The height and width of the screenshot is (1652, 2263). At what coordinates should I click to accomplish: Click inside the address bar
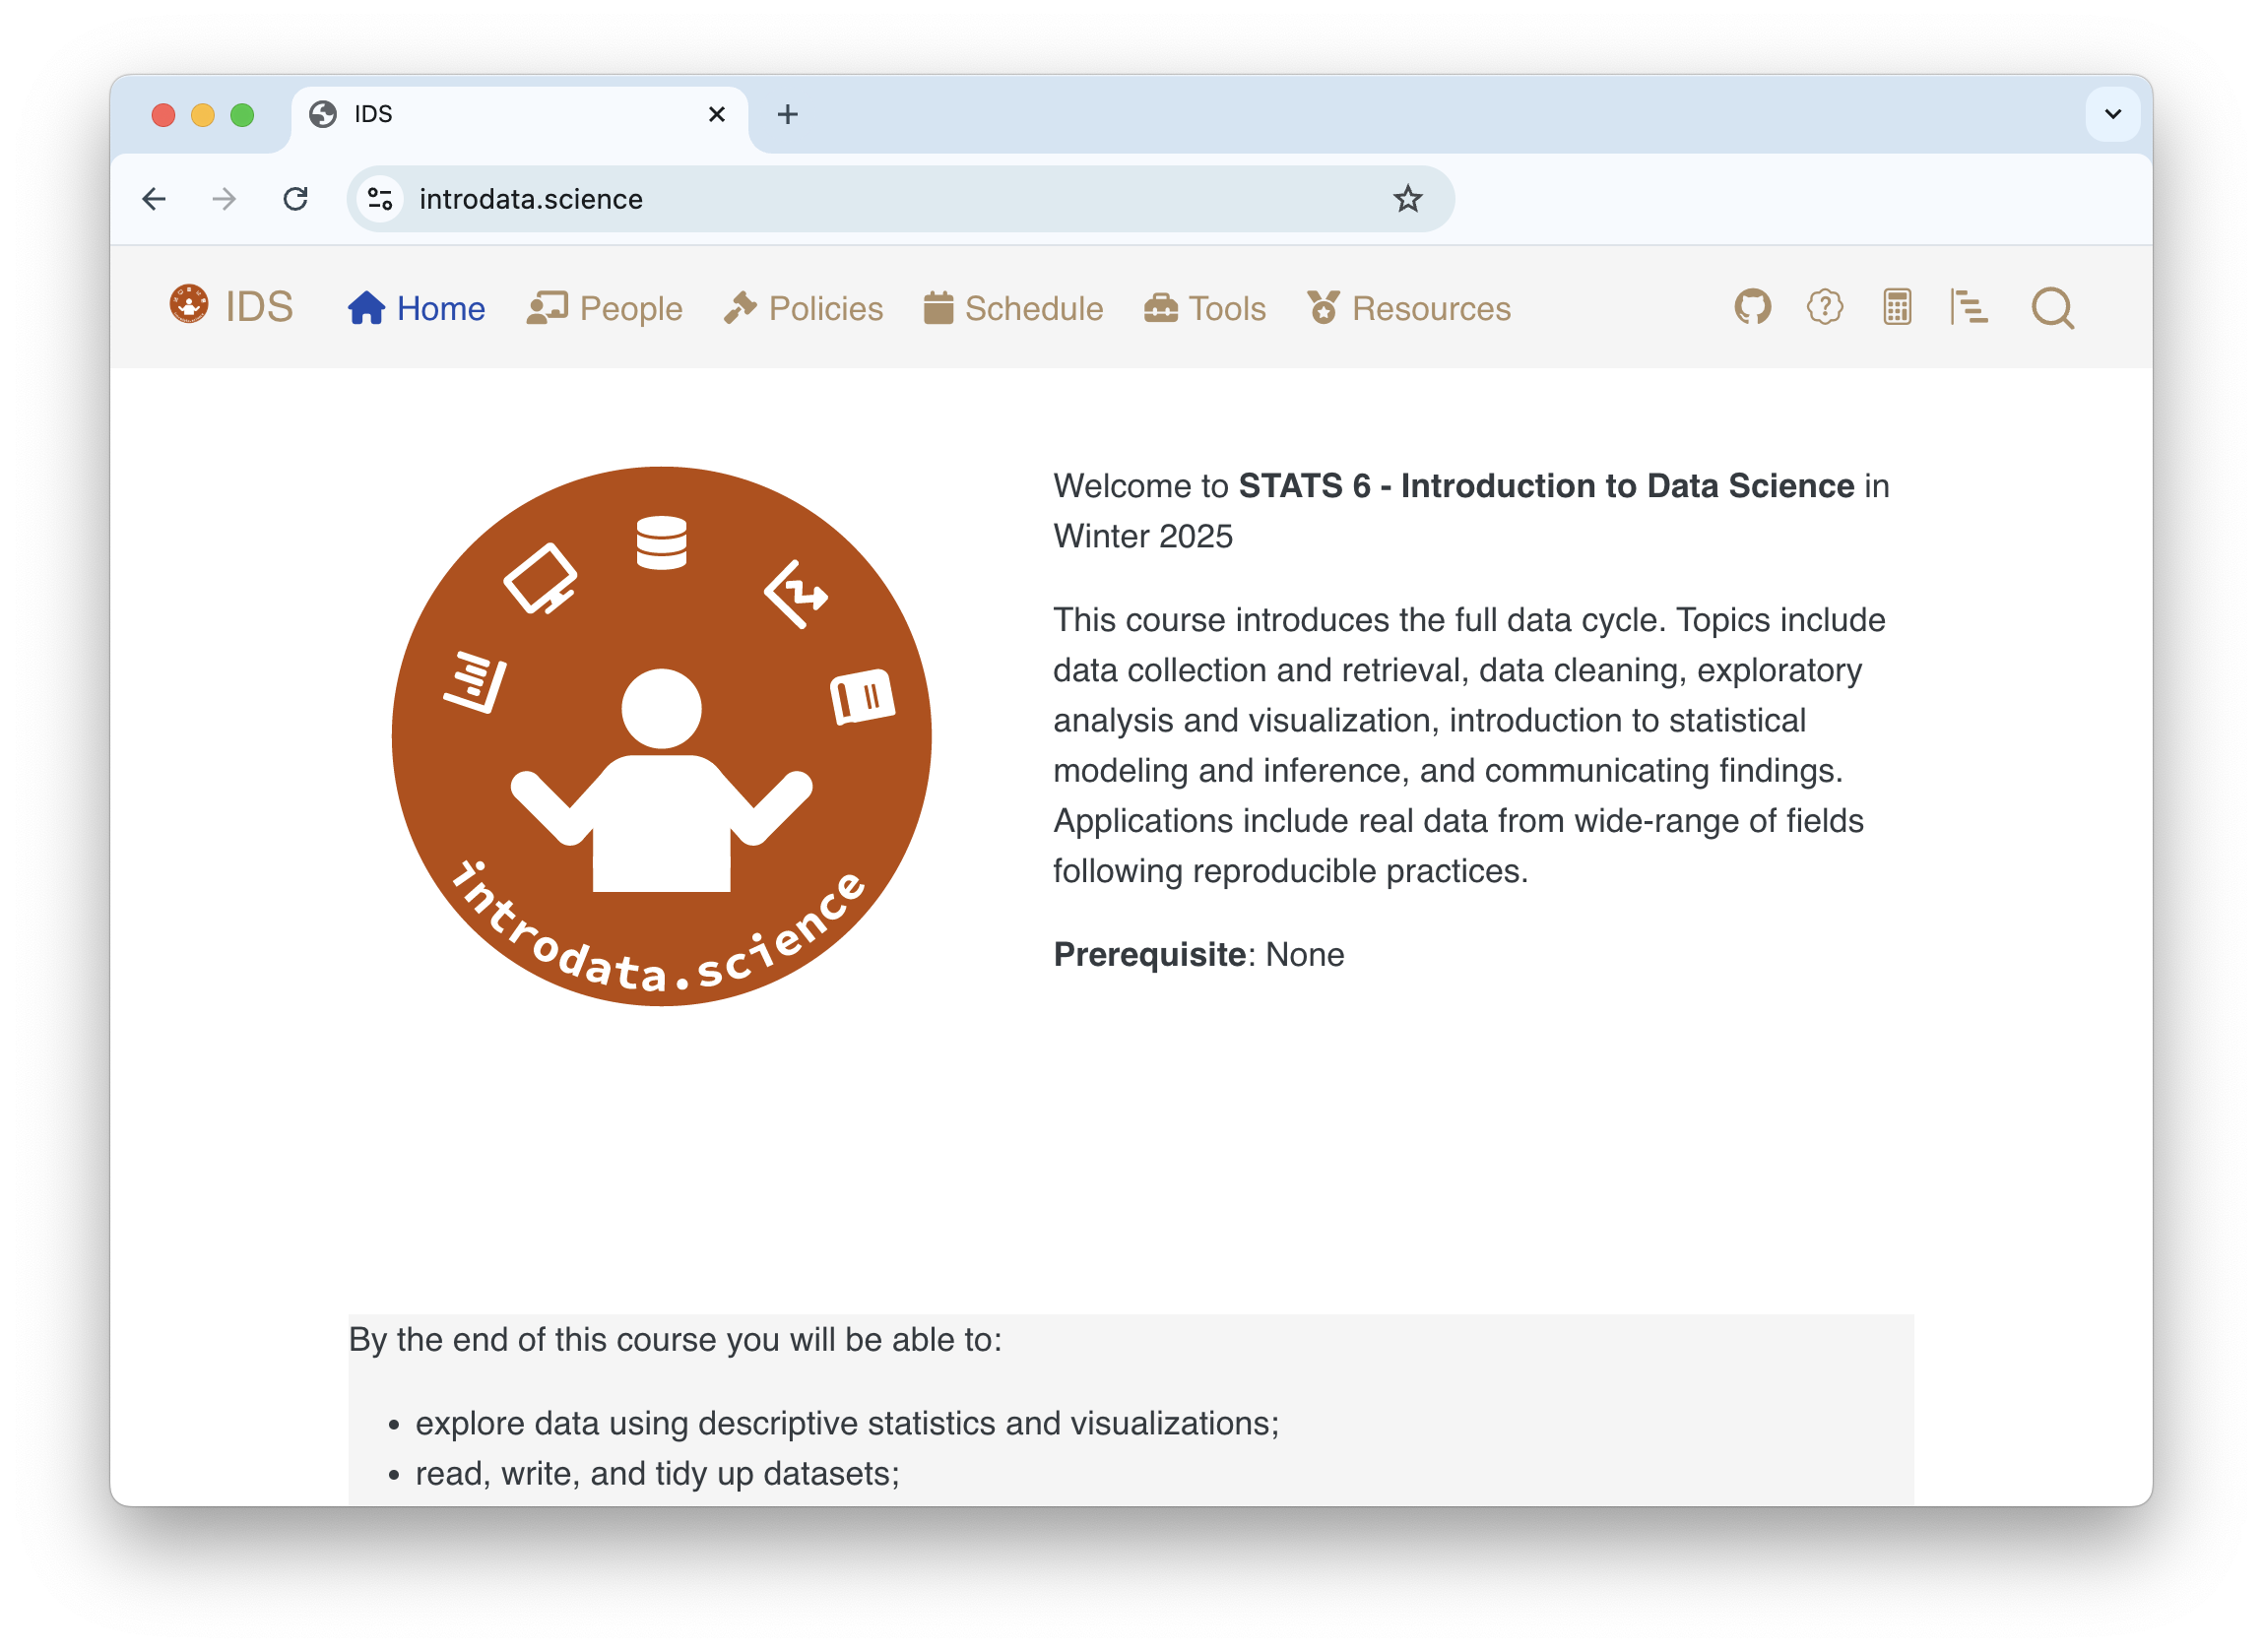click(900, 198)
